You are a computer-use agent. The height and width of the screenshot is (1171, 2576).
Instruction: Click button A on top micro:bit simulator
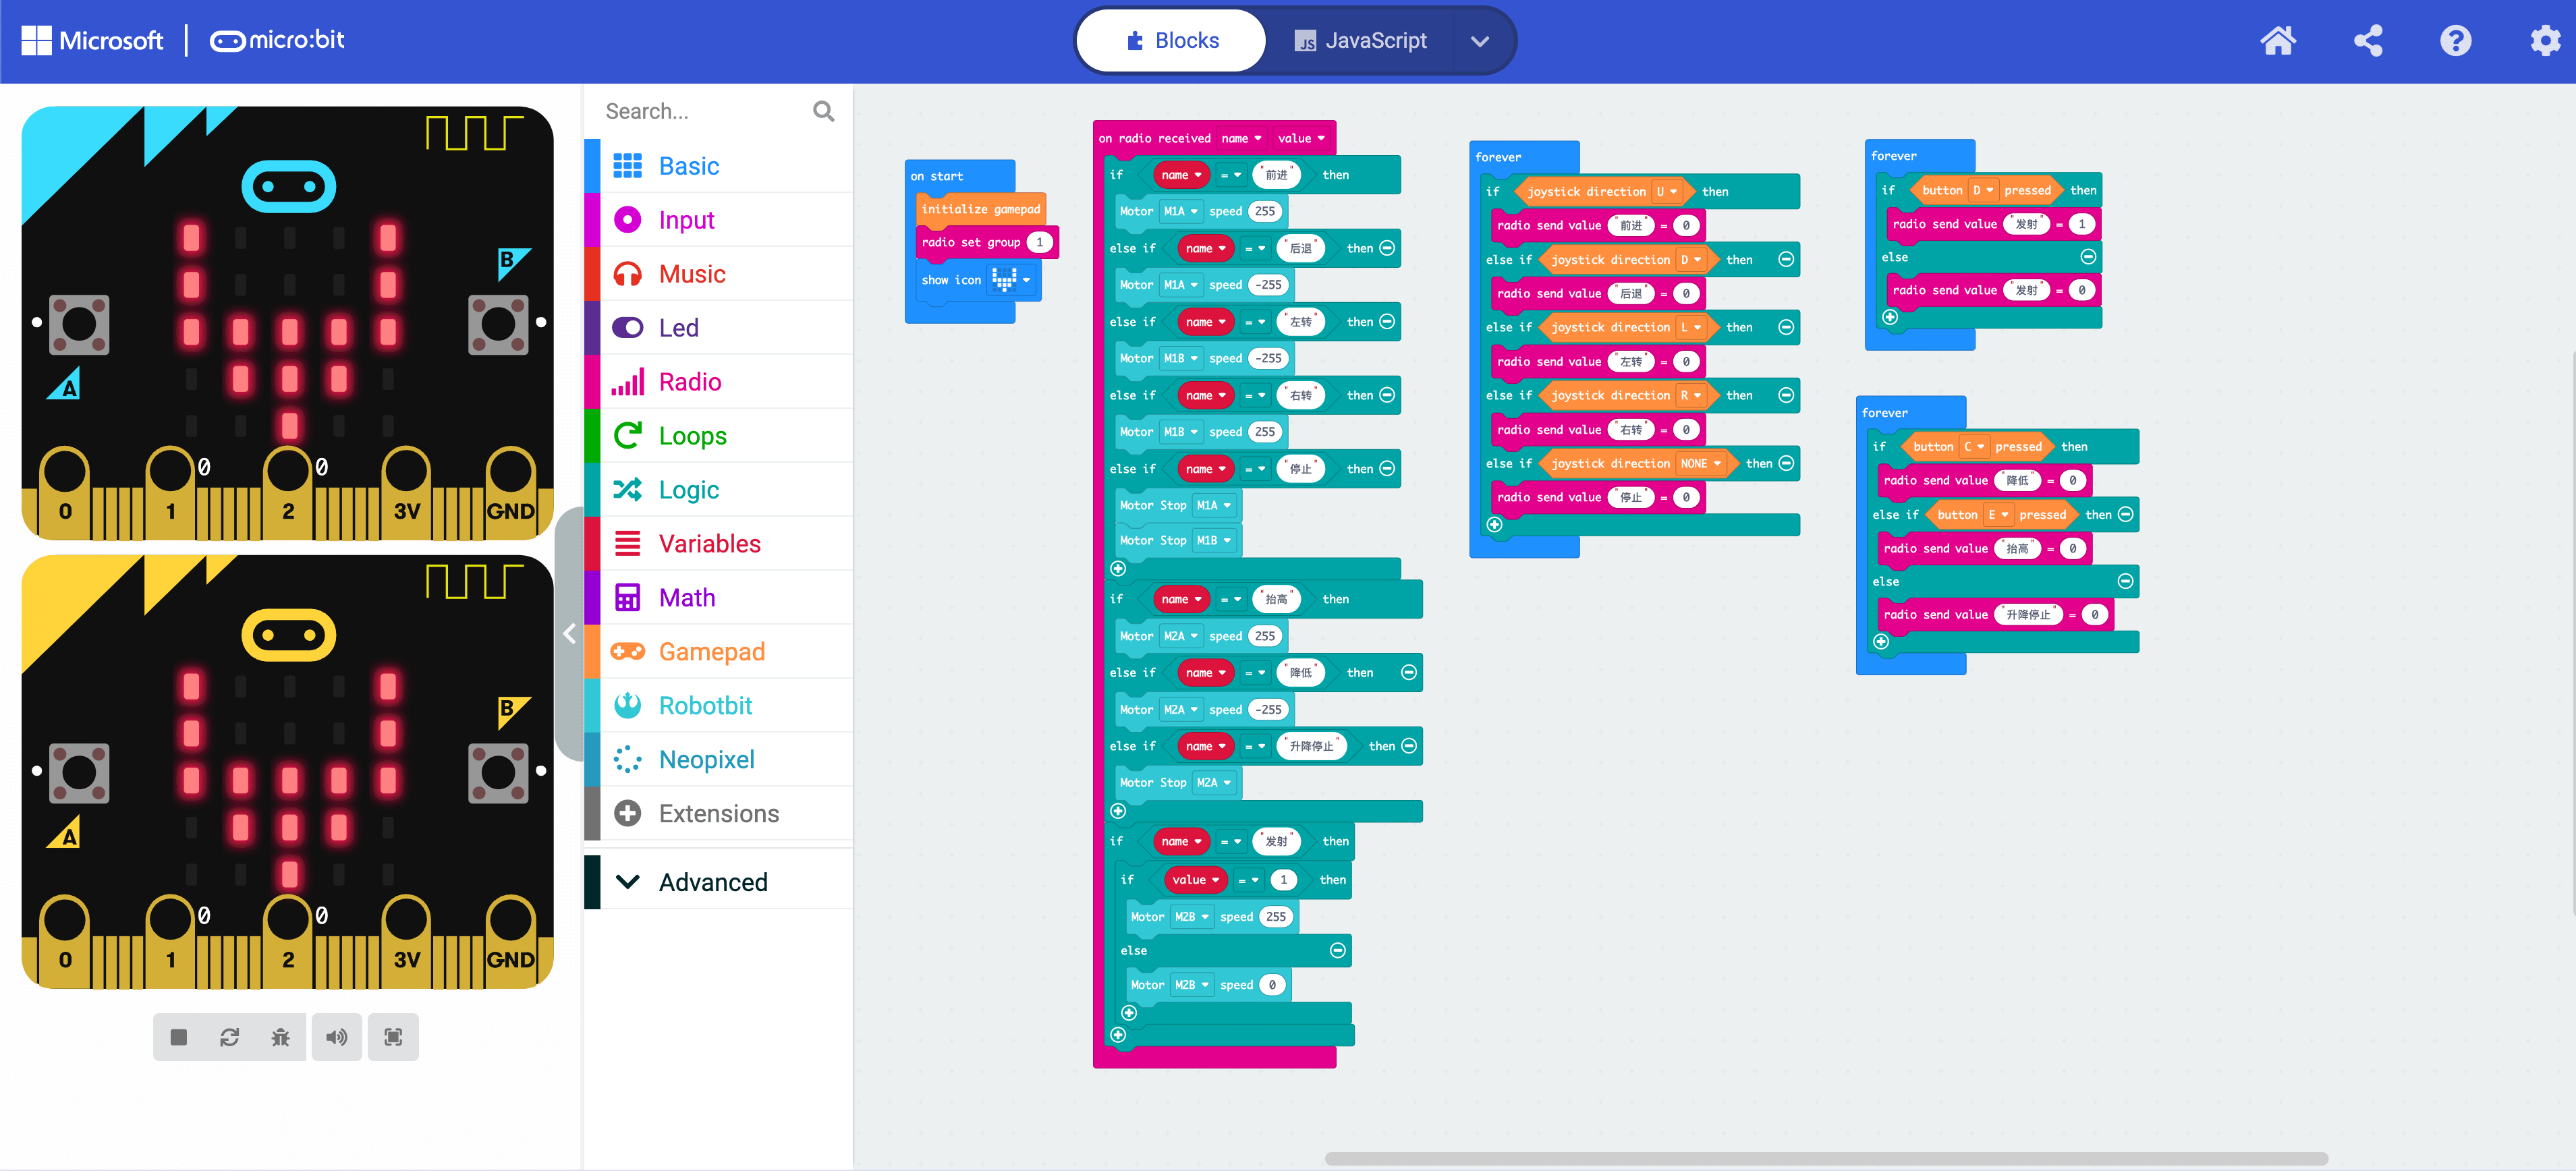[78, 324]
